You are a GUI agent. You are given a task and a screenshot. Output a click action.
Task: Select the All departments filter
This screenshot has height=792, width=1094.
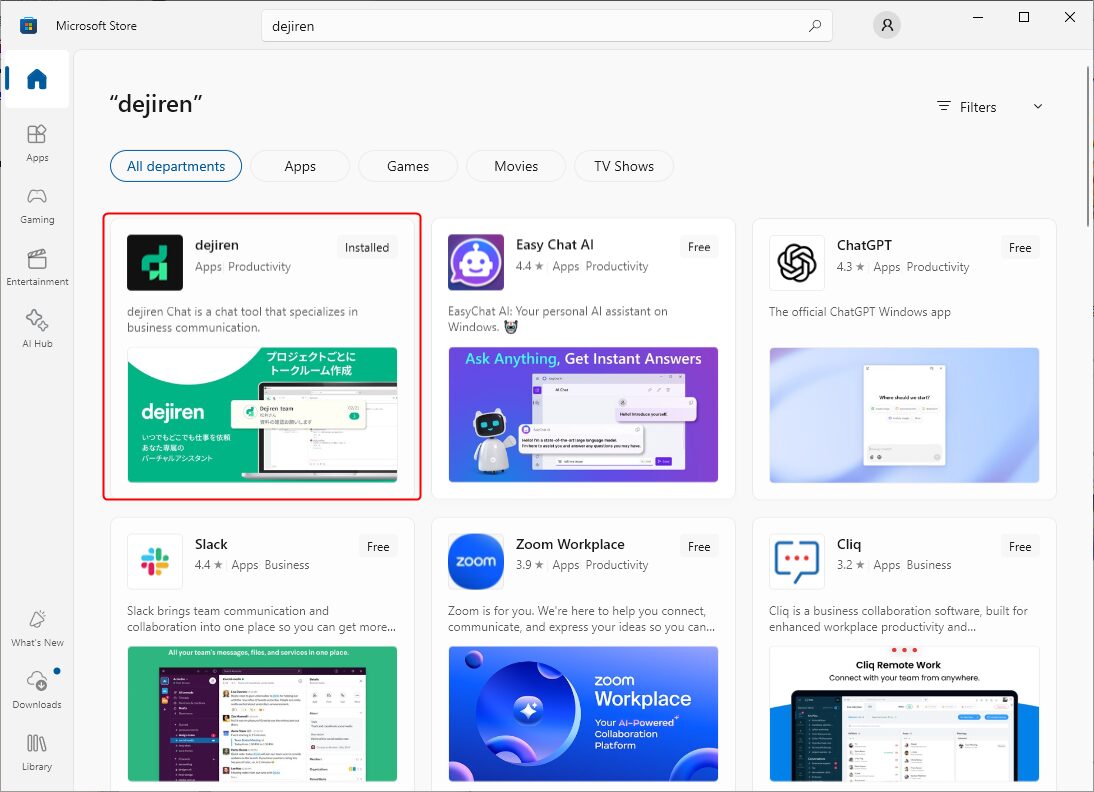(x=176, y=166)
